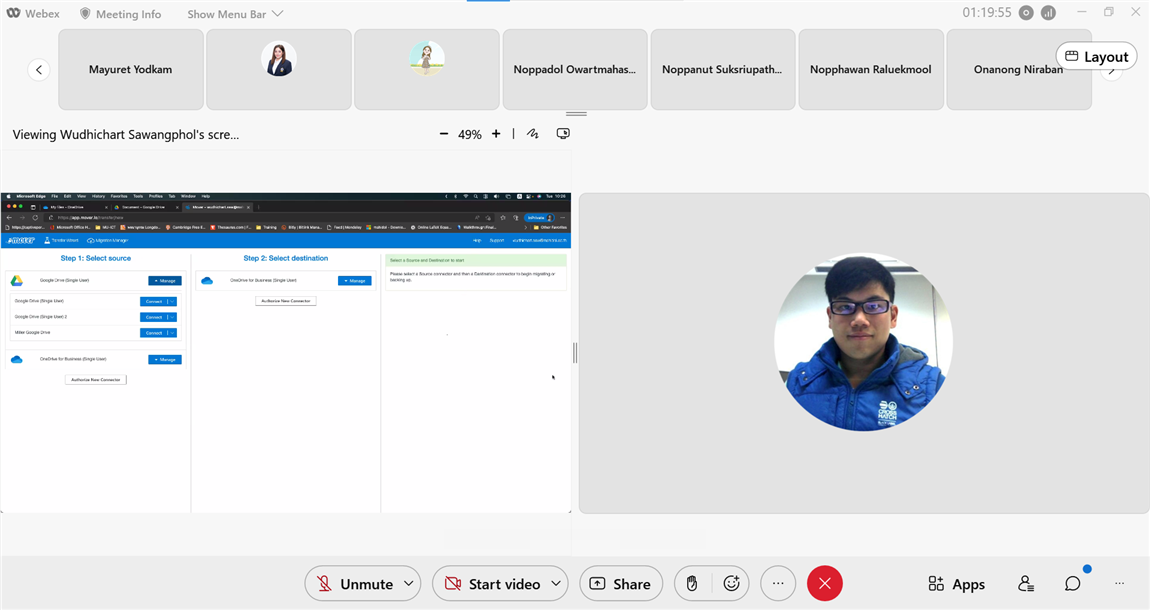Click the Share button
This screenshot has height=610, width=1150.
coord(620,584)
